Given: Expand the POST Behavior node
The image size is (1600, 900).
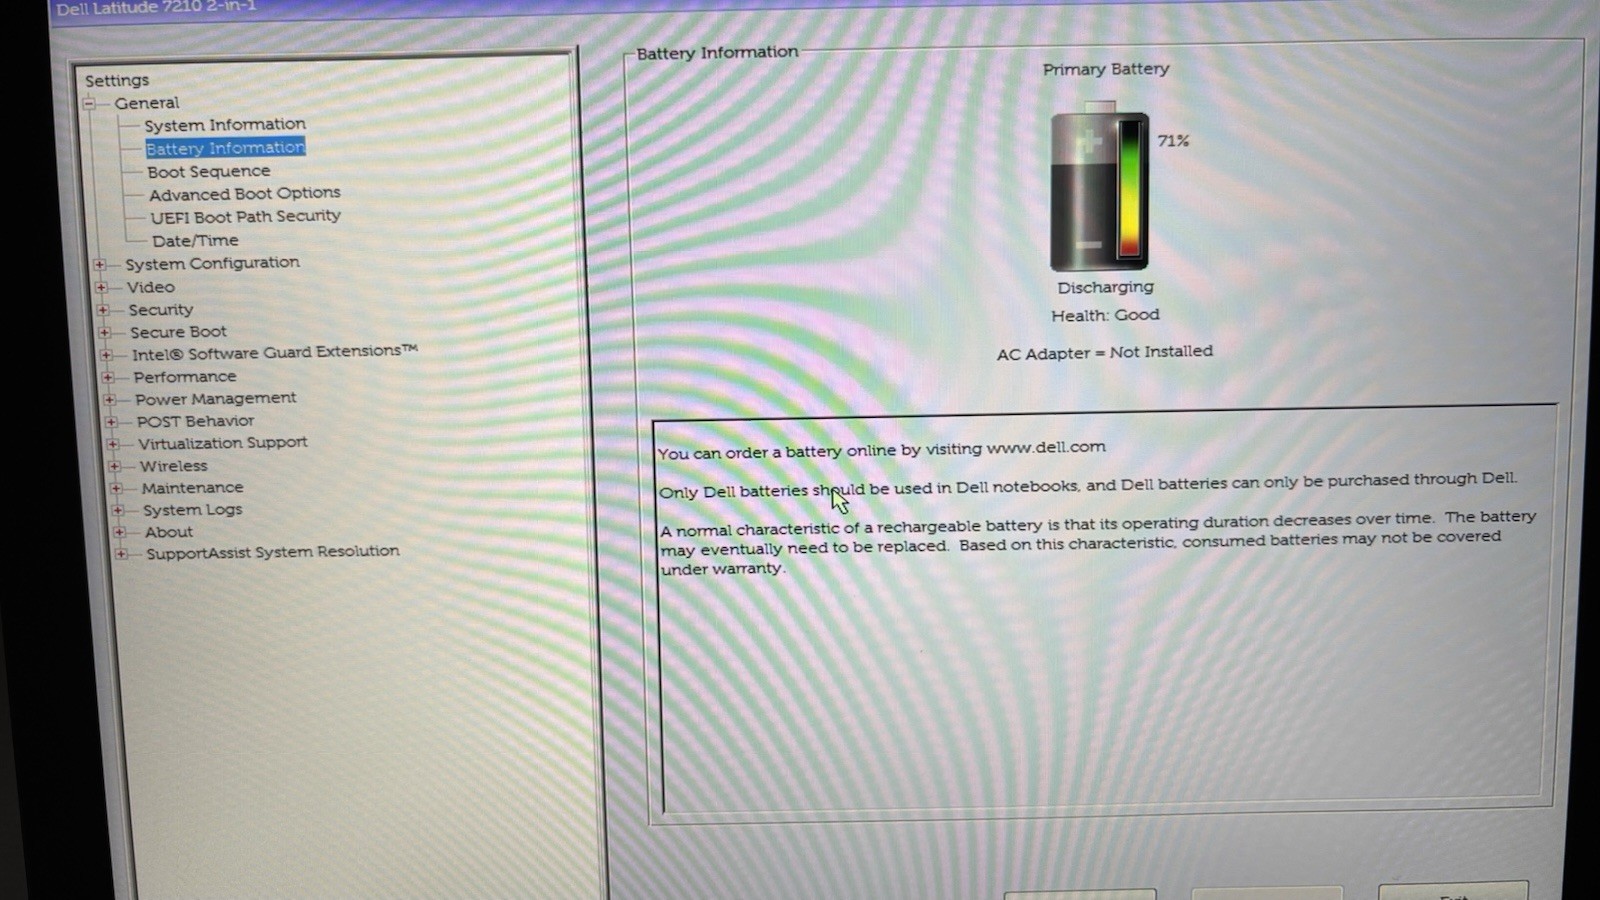Looking at the screenshot, I should click(111, 422).
